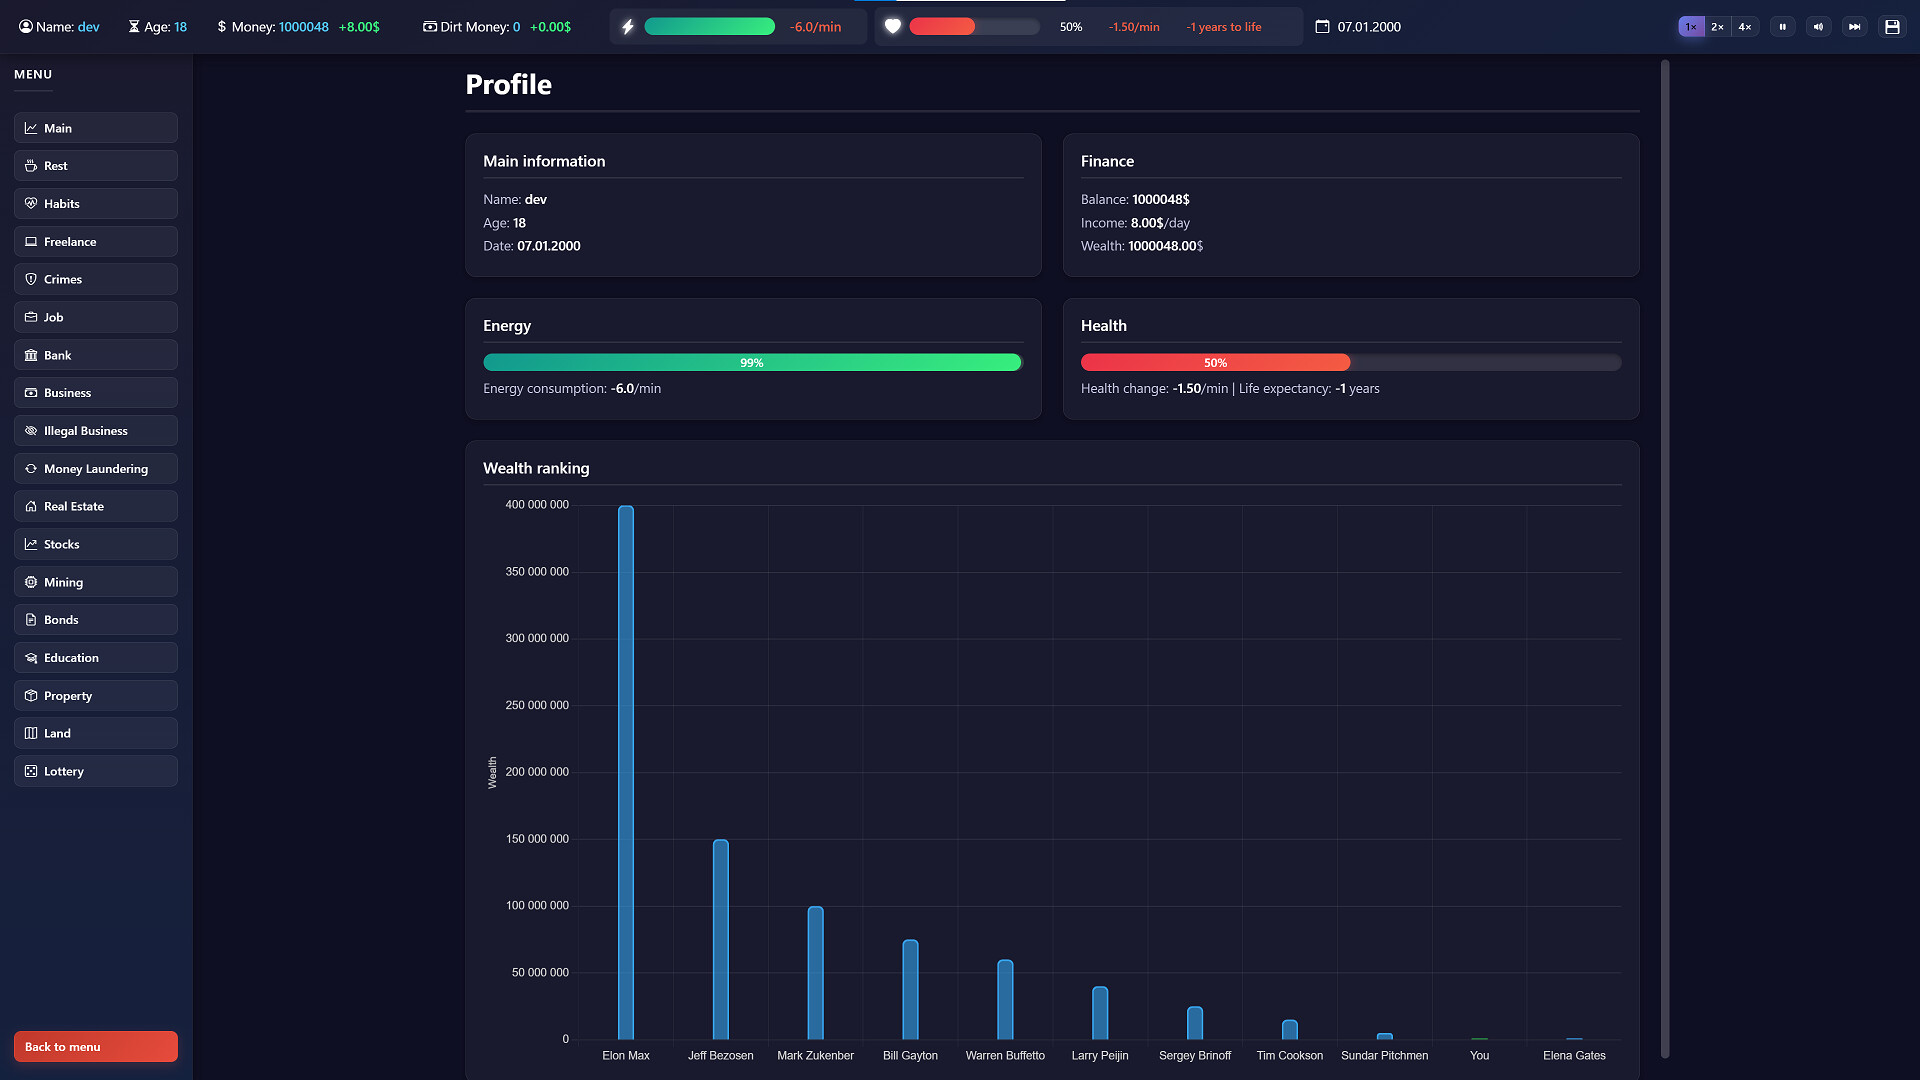The height and width of the screenshot is (1080, 1920).
Task: Click the Elon Max bar in chart
Action: point(626,772)
